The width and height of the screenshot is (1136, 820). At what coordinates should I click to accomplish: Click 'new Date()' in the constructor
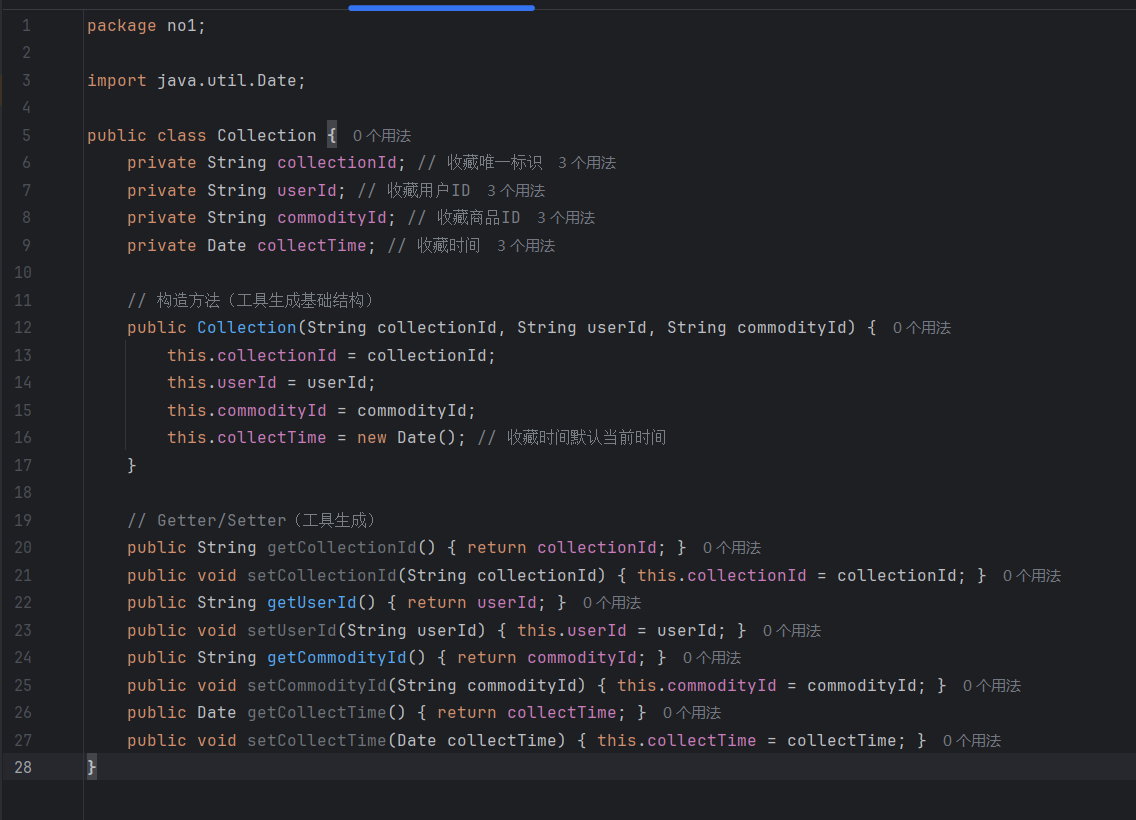(x=406, y=438)
